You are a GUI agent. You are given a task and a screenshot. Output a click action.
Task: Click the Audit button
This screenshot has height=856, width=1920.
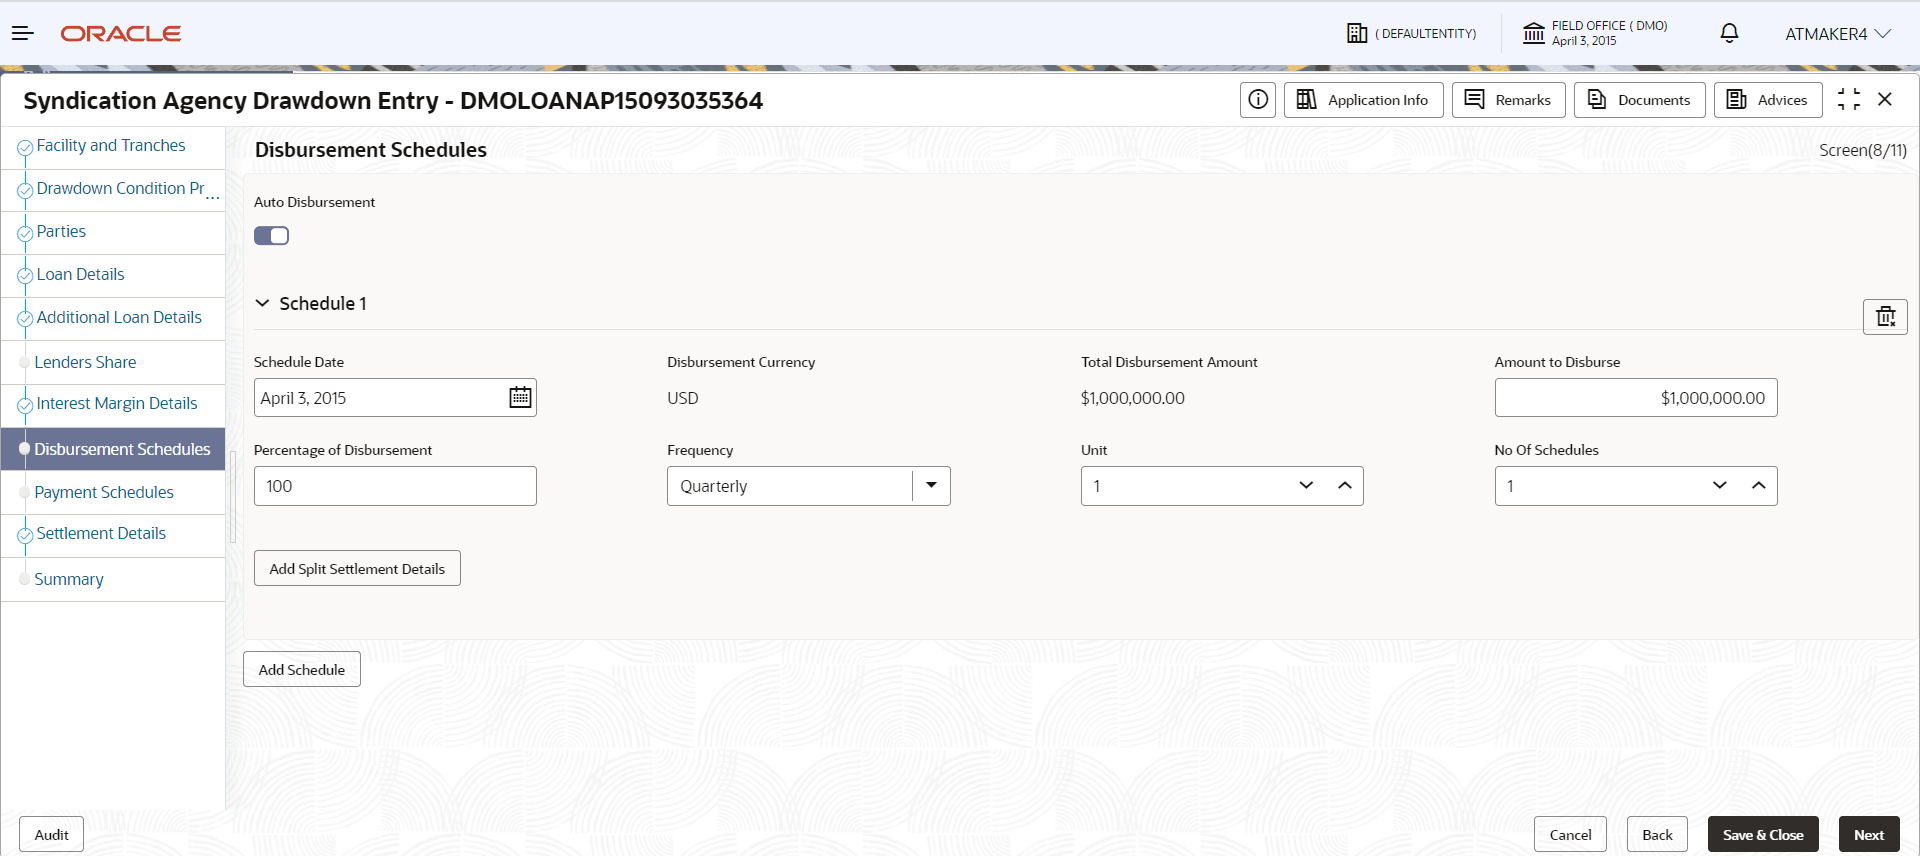(51, 834)
